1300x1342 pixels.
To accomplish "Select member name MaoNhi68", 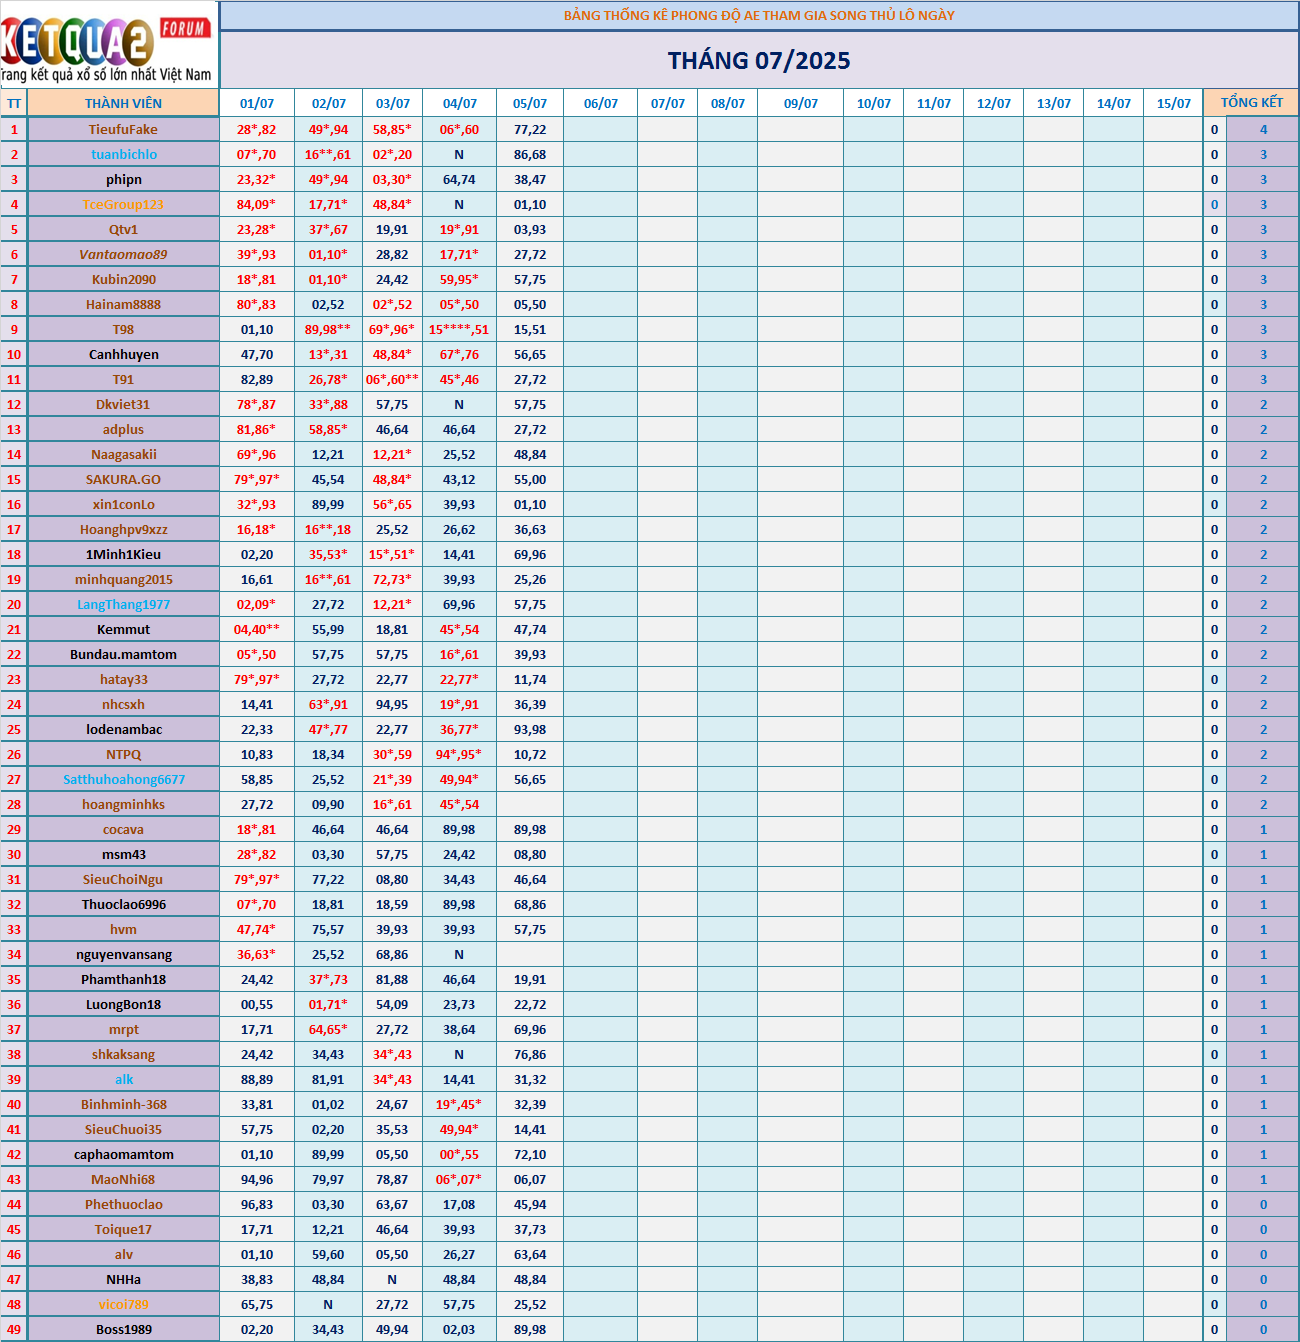I will pos(123,1179).
